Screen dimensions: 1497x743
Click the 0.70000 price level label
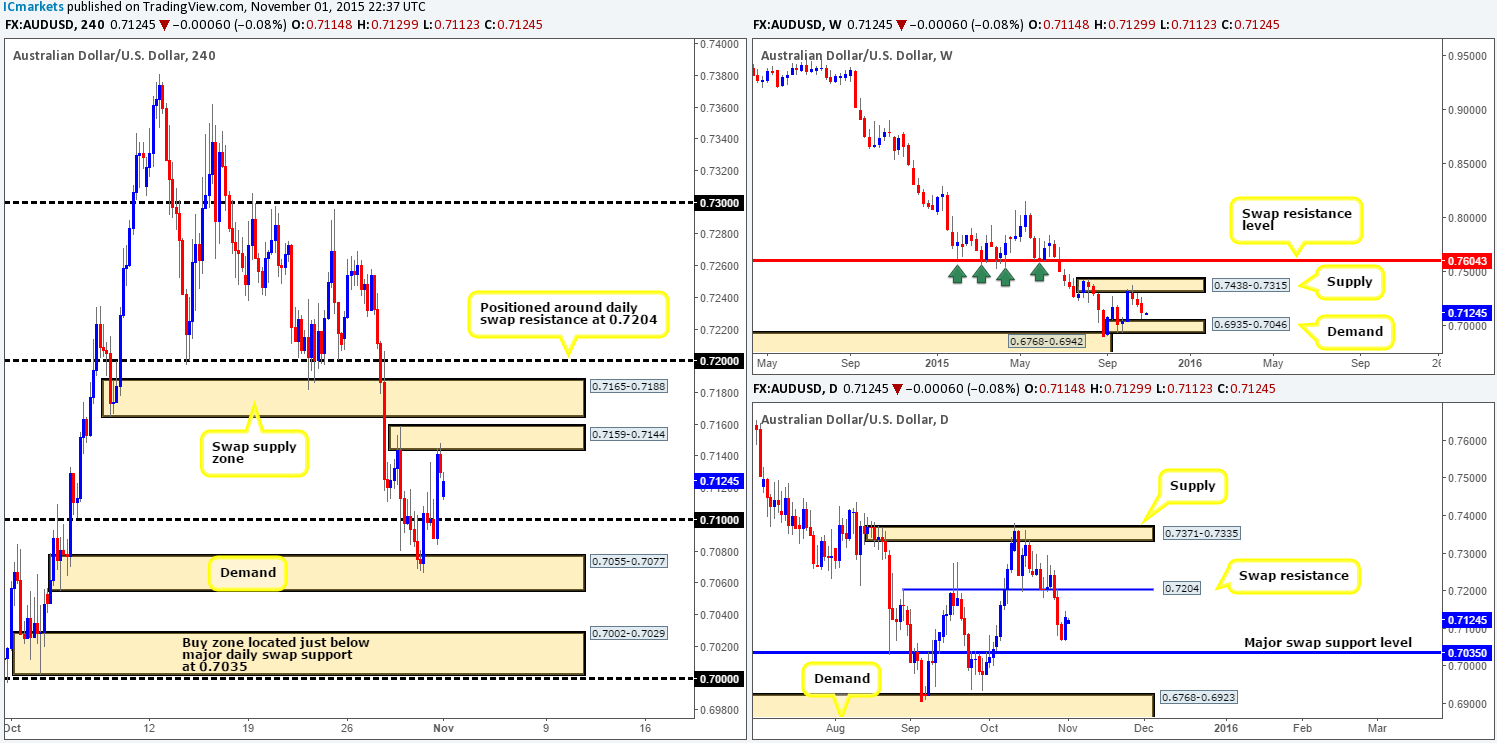[x=719, y=678]
